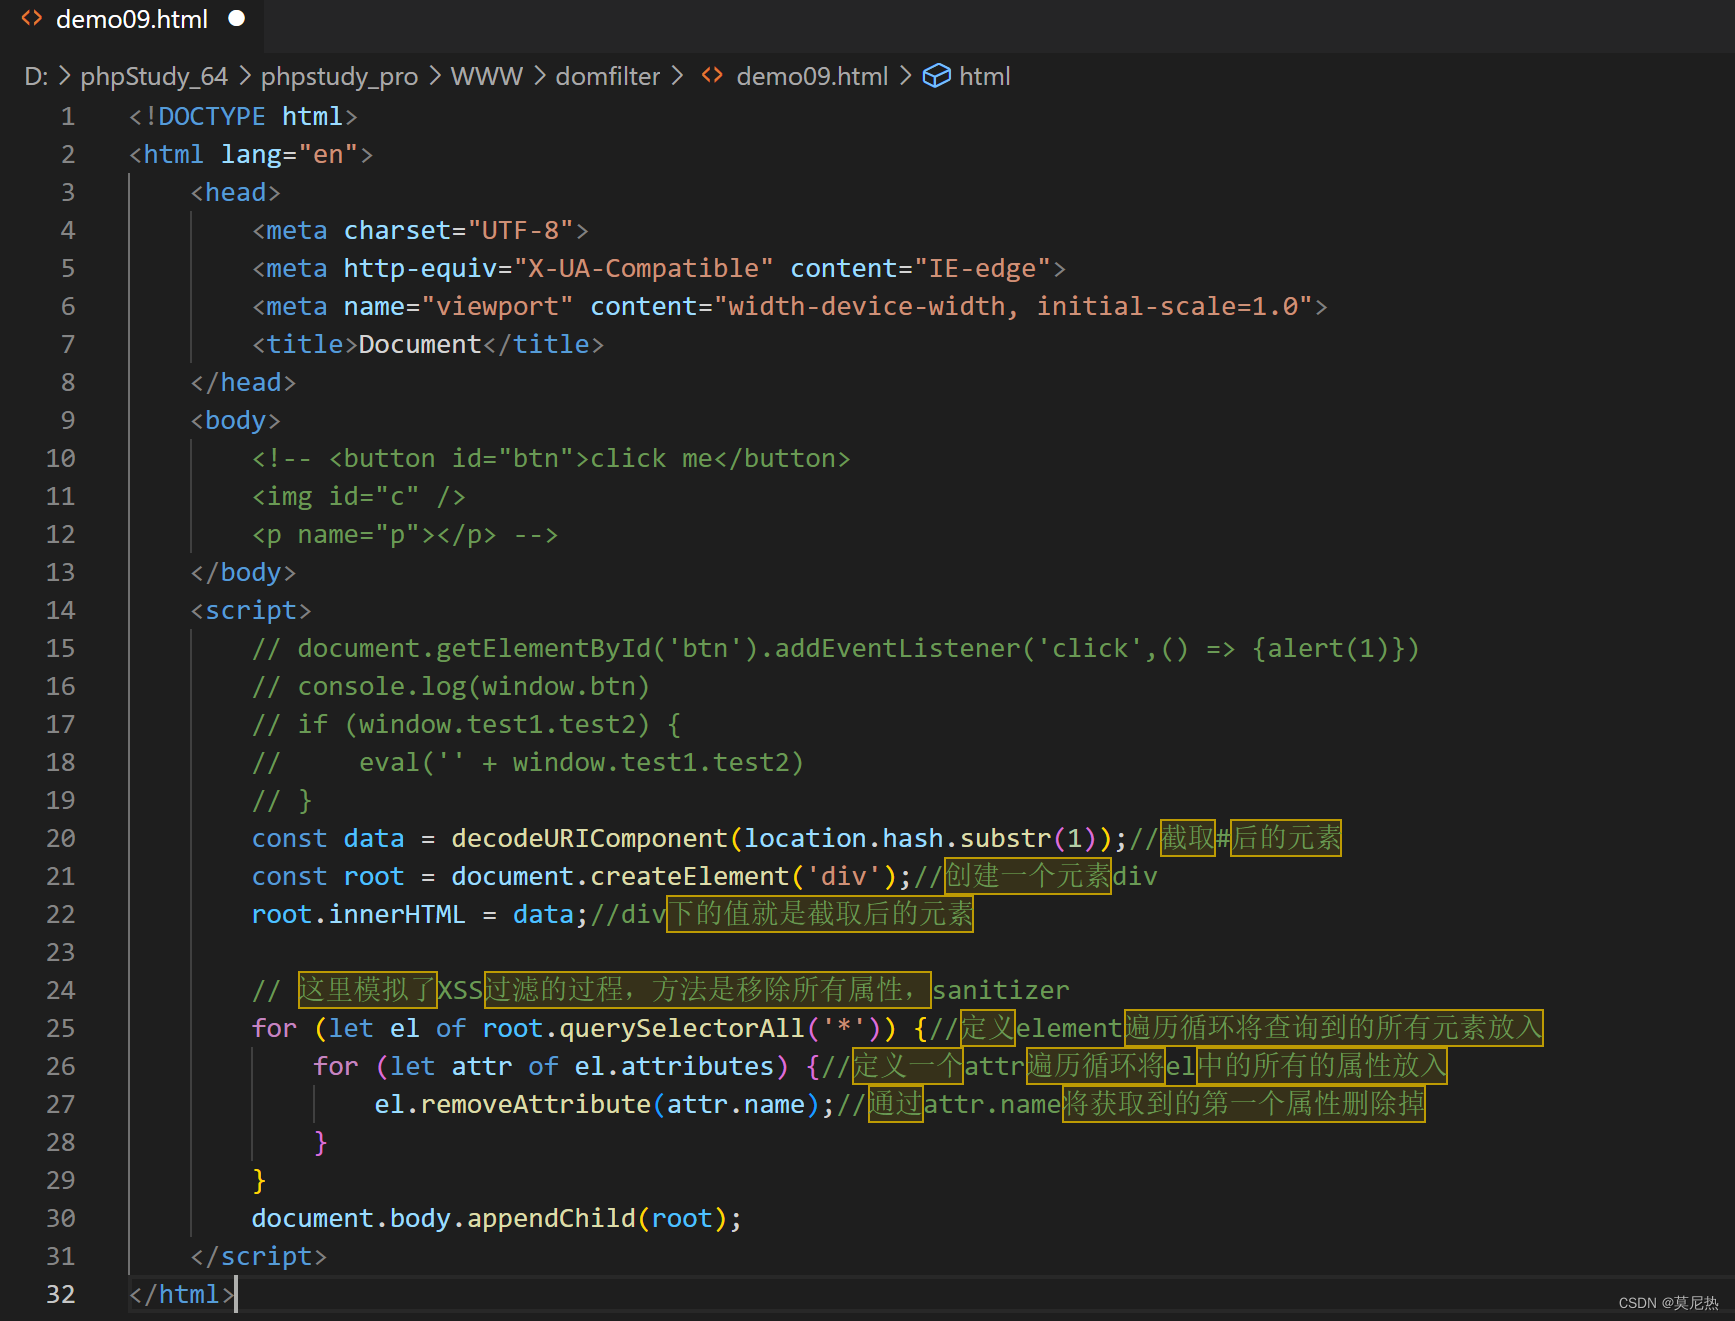
Task: Click the 'viewport' meta name value
Action: (x=497, y=307)
